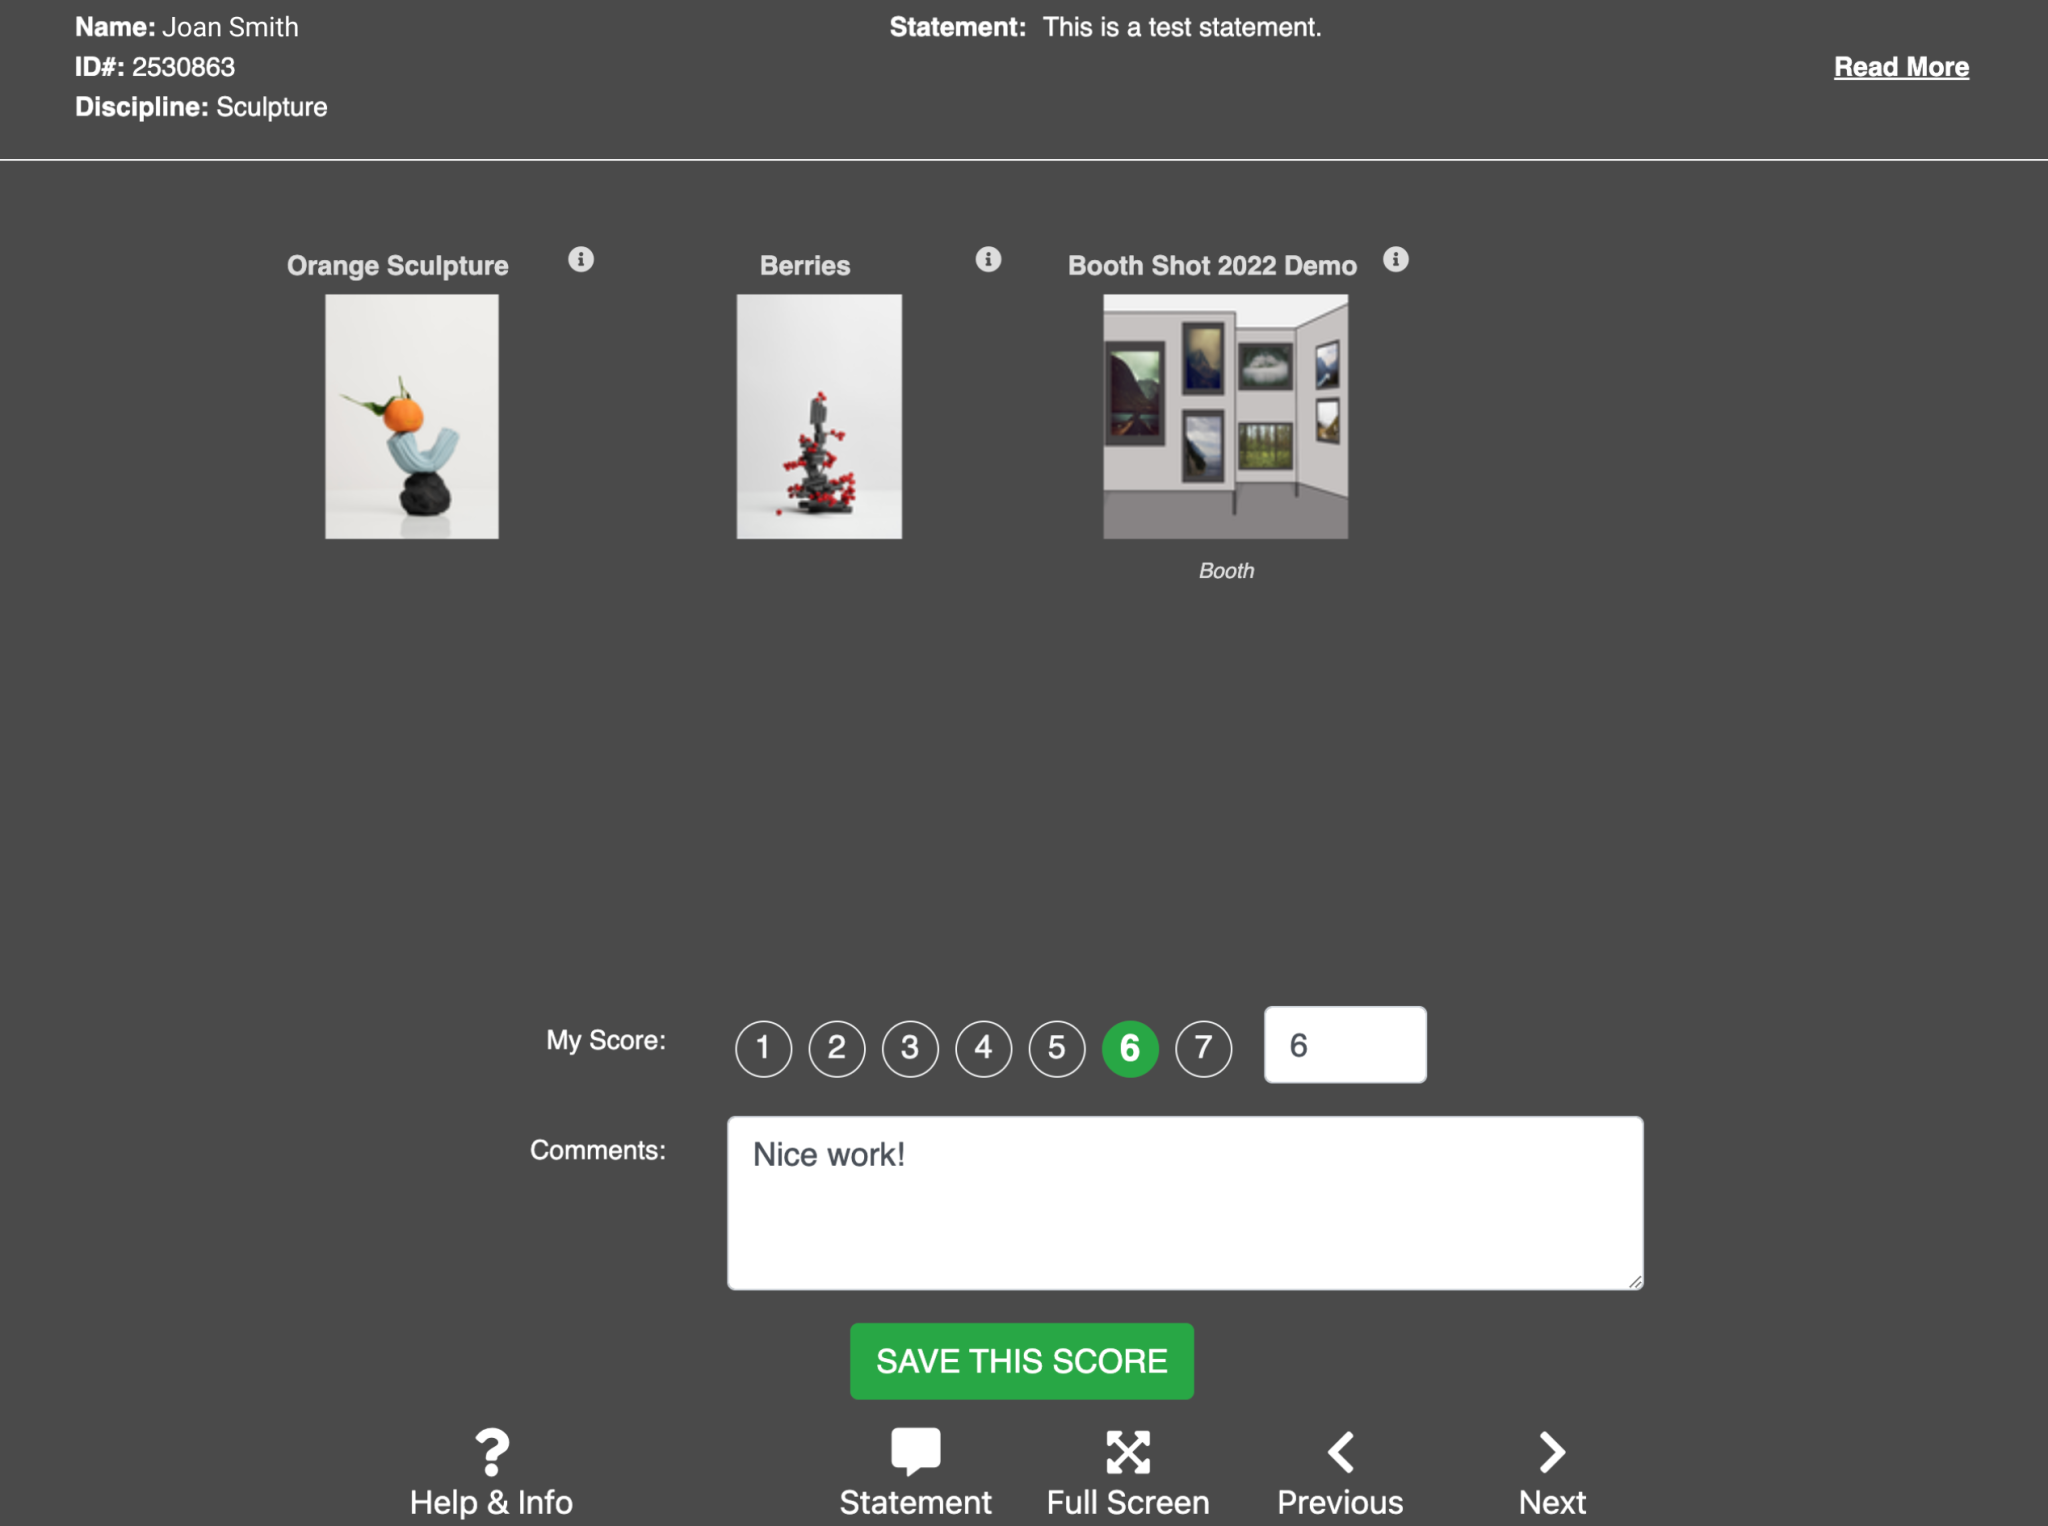Select score 4 on the score scale
2048x1526 pixels.
click(x=983, y=1048)
